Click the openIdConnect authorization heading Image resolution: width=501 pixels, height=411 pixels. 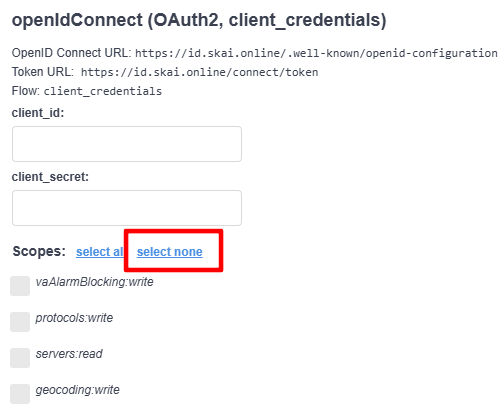[x=199, y=20]
